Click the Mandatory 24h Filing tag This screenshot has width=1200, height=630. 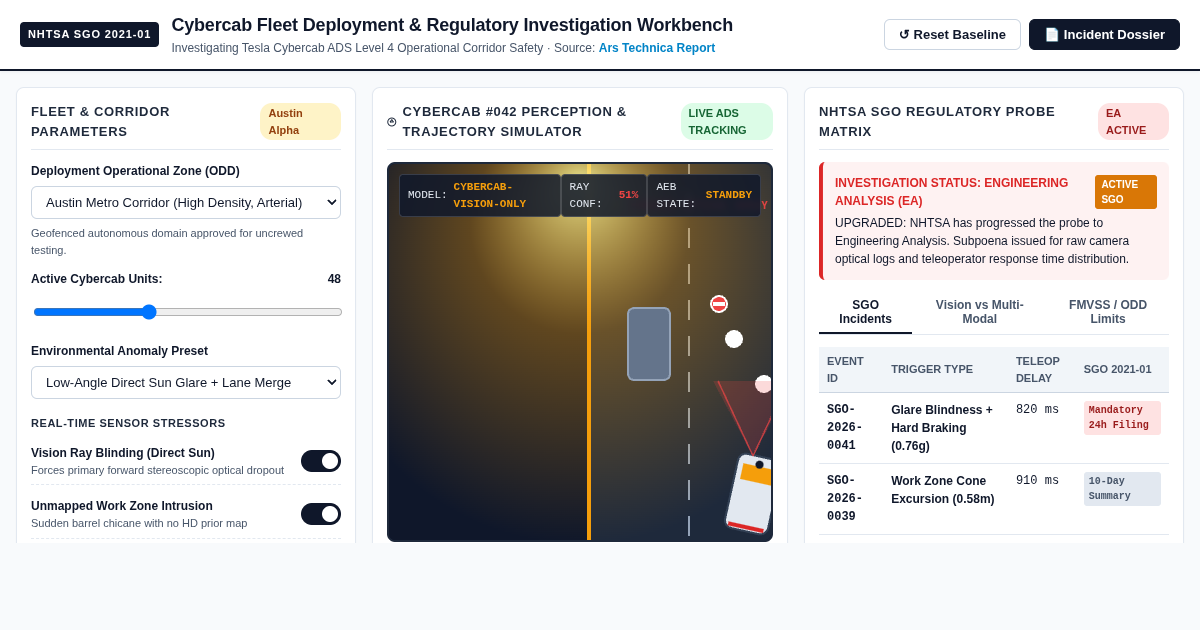tap(1122, 418)
